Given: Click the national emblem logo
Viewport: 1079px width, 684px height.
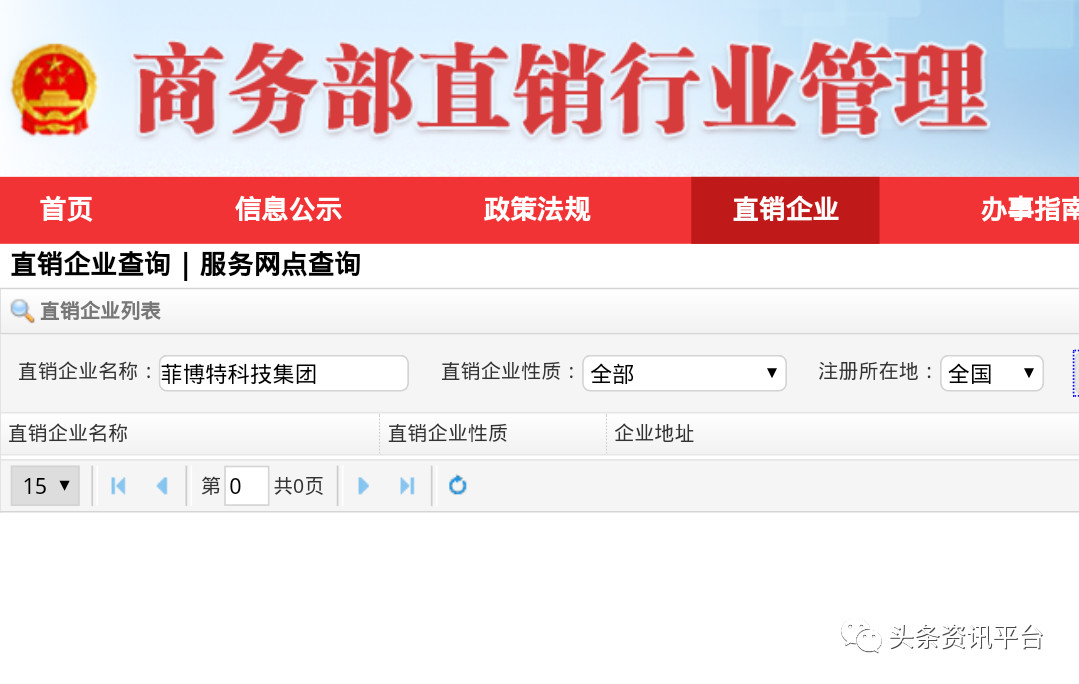Looking at the screenshot, I should tap(54, 89).
